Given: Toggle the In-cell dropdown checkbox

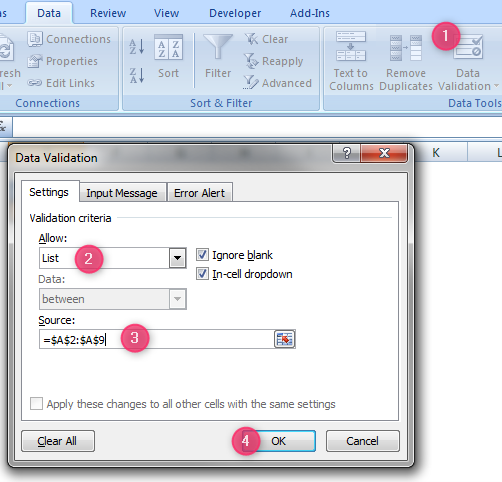Looking at the screenshot, I should tap(202, 274).
